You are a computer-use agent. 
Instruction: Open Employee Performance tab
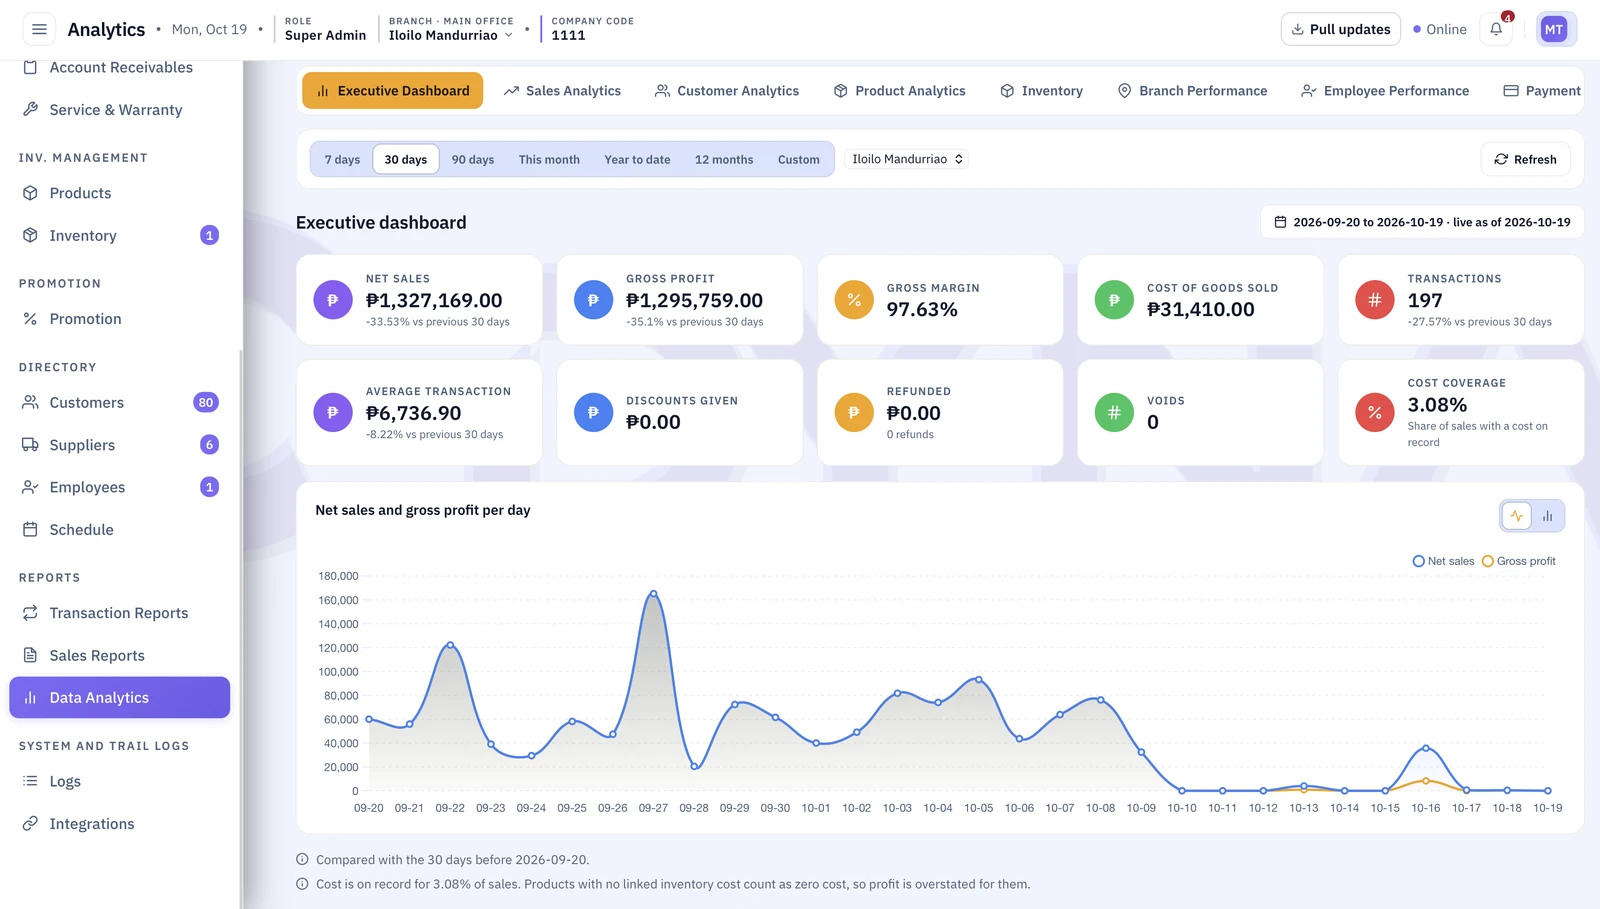pos(1385,90)
